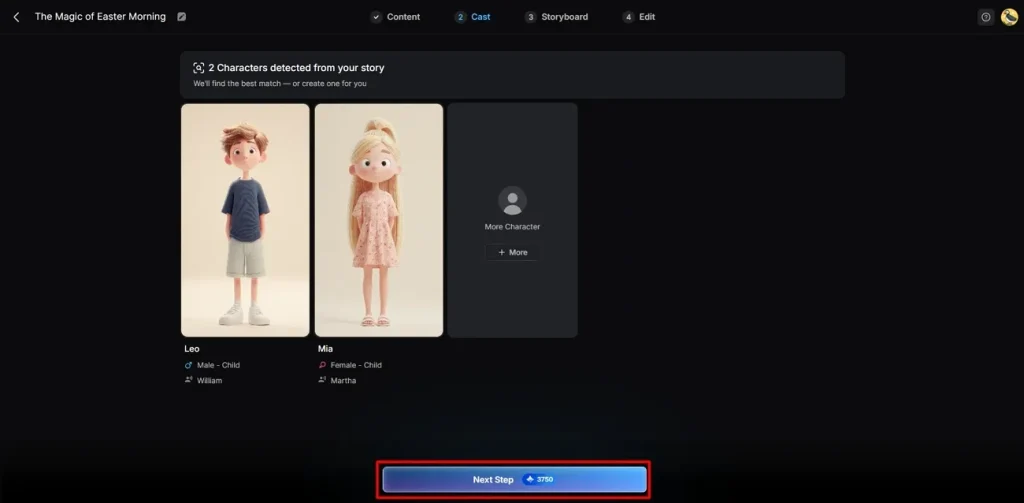Click the Next Step button
The height and width of the screenshot is (503, 1024).
[x=515, y=479]
